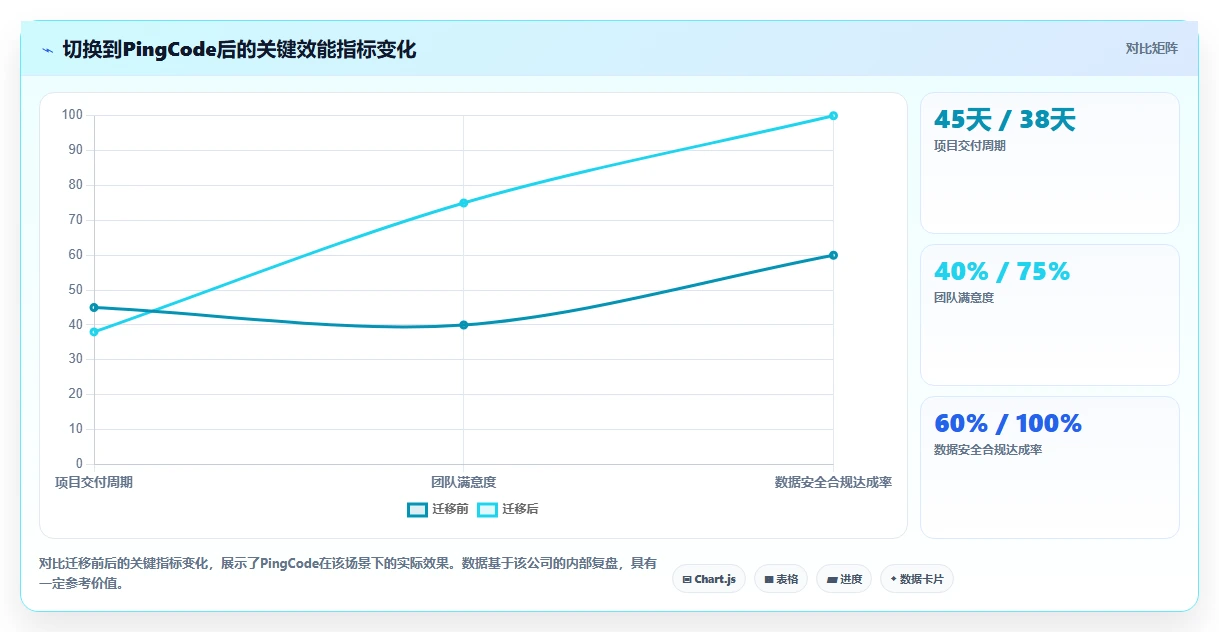Click the 项目交付周期 x-axis label
This screenshot has width=1219, height=632.
[94, 482]
